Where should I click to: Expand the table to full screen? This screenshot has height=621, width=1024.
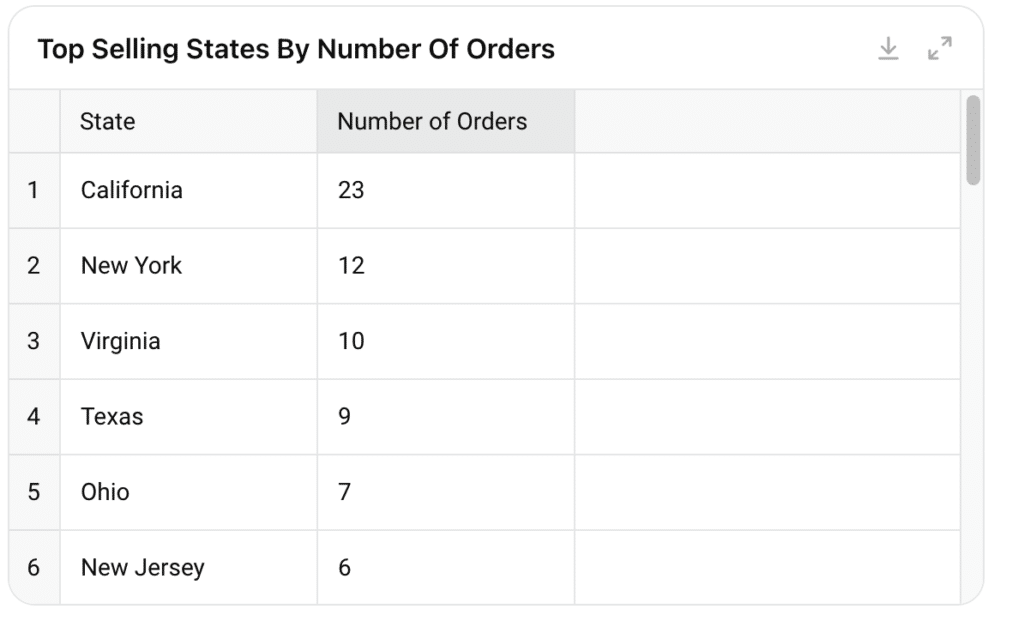coord(940,48)
